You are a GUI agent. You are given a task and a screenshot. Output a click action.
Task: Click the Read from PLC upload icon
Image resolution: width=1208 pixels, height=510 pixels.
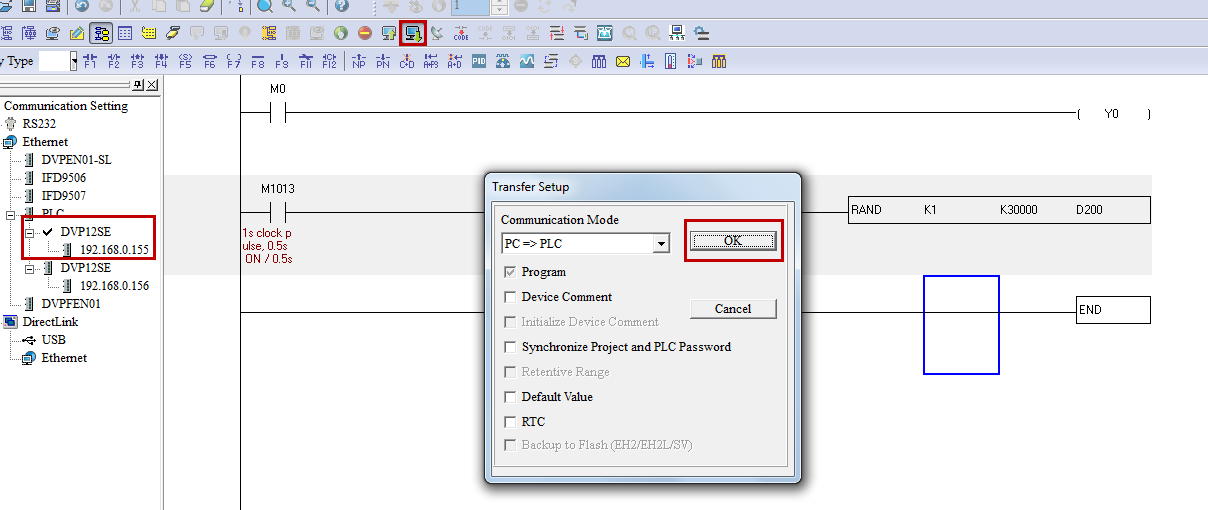click(x=388, y=33)
